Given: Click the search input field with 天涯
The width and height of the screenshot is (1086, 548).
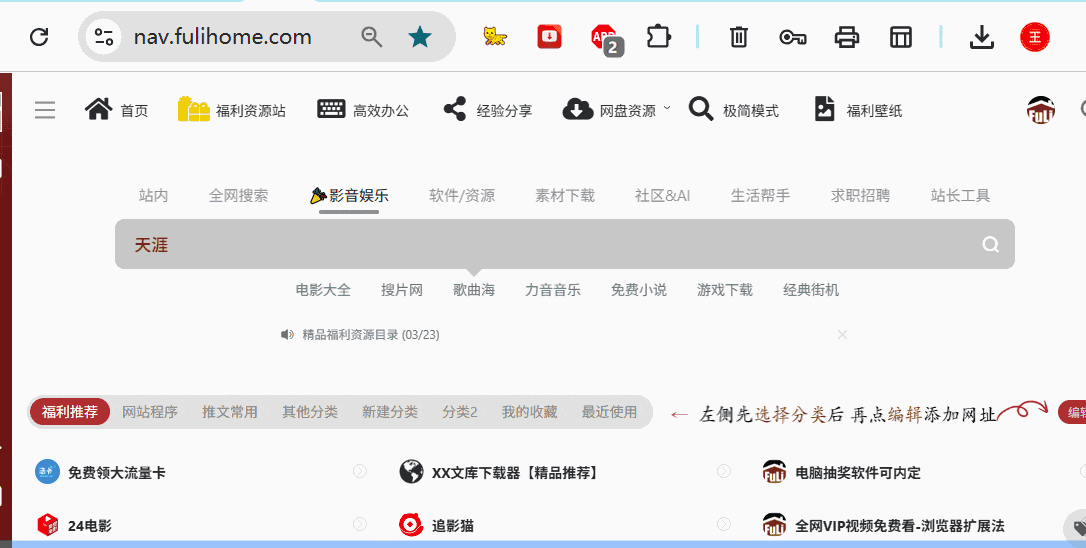Looking at the screenshot, I should (x=540, y=245).
